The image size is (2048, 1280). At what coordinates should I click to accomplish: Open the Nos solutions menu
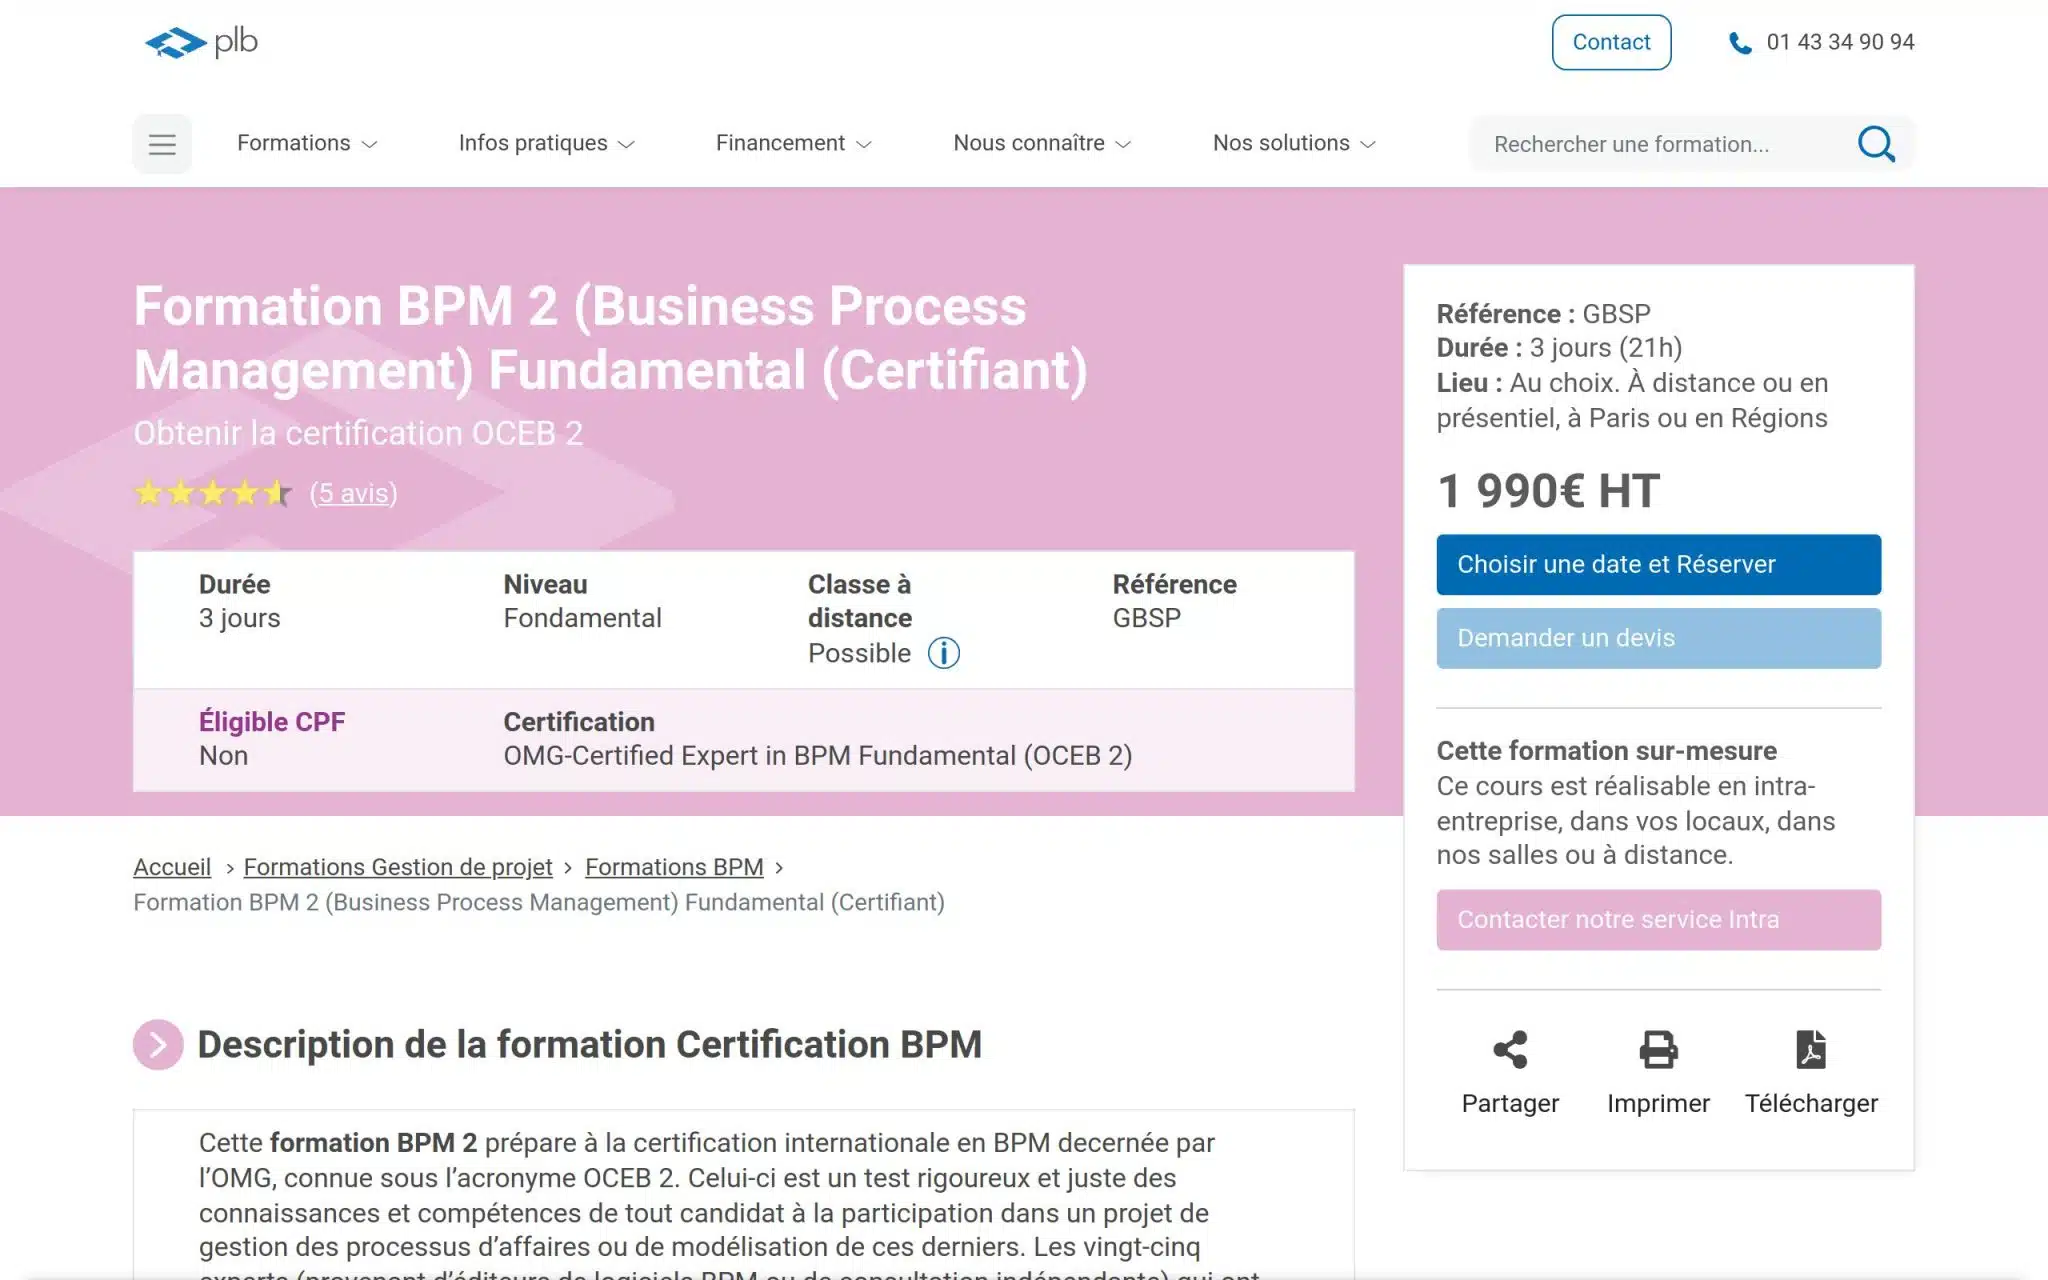(x=1292, y=143)
